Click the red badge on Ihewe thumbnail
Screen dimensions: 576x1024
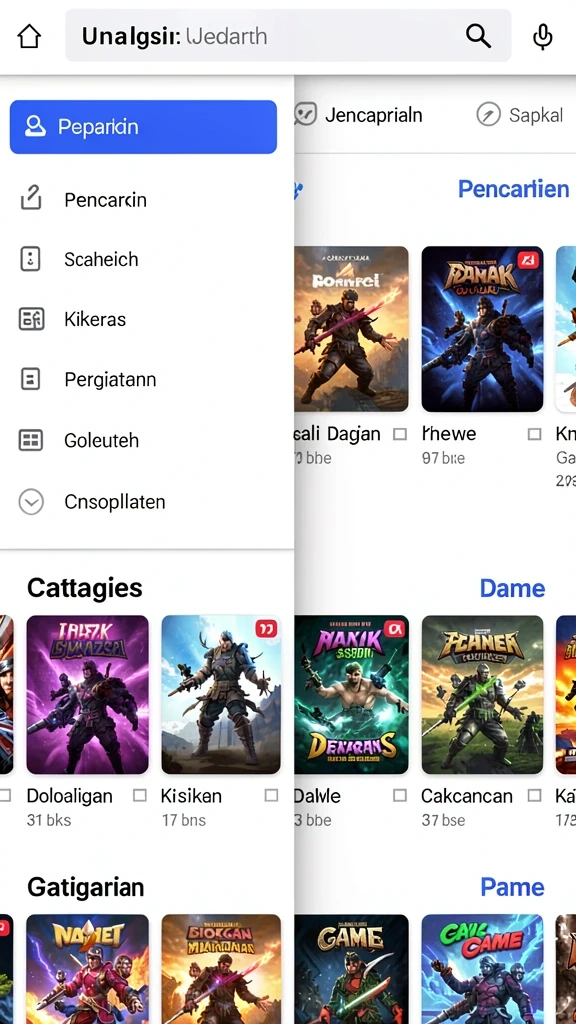pyautogui.click(x=526, y=261)
